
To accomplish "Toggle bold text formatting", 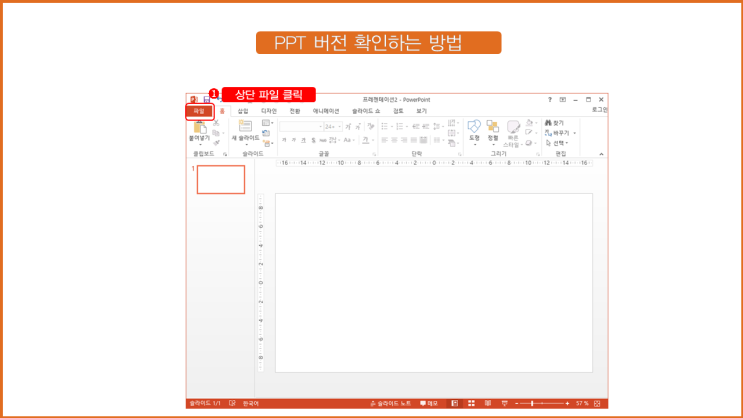I will click(x=284, y=140).
